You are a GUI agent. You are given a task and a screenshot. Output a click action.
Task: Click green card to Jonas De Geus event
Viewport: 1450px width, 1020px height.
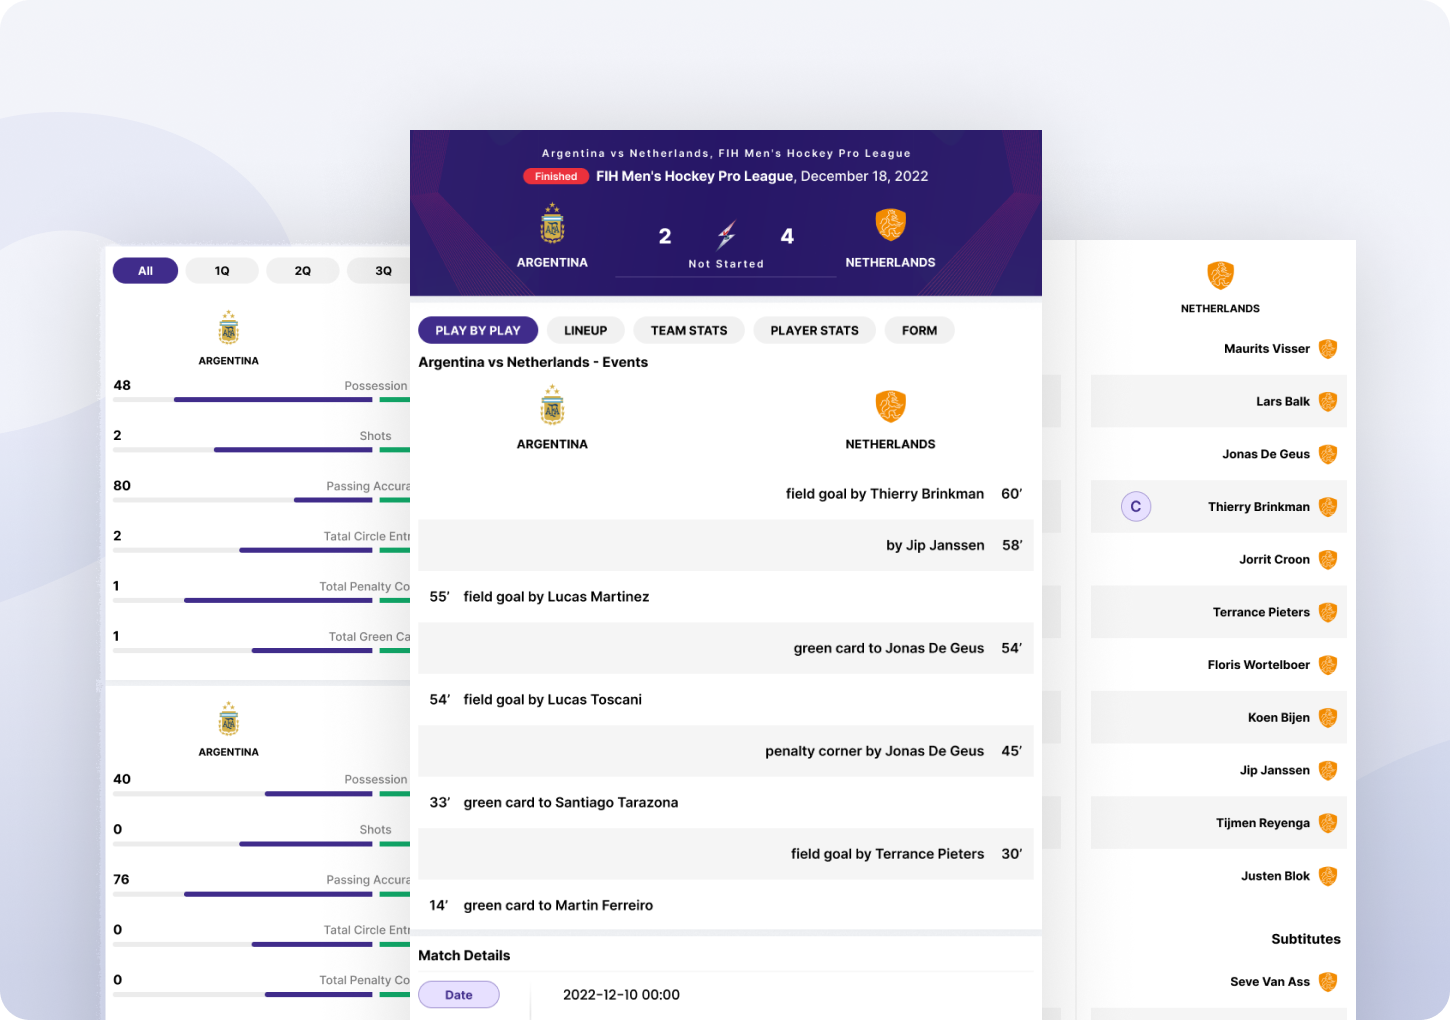[x=726, y=648]
